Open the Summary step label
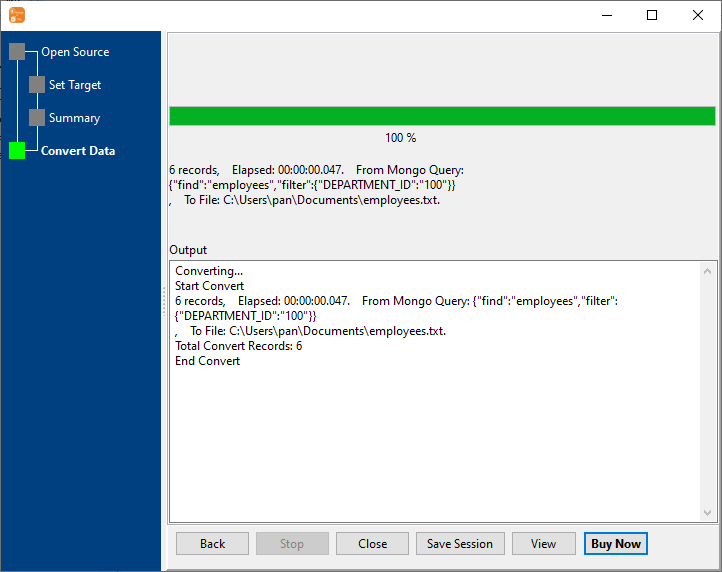Image resolution: width=722 pixels, height=572 pixels. (x=74, y=118)
